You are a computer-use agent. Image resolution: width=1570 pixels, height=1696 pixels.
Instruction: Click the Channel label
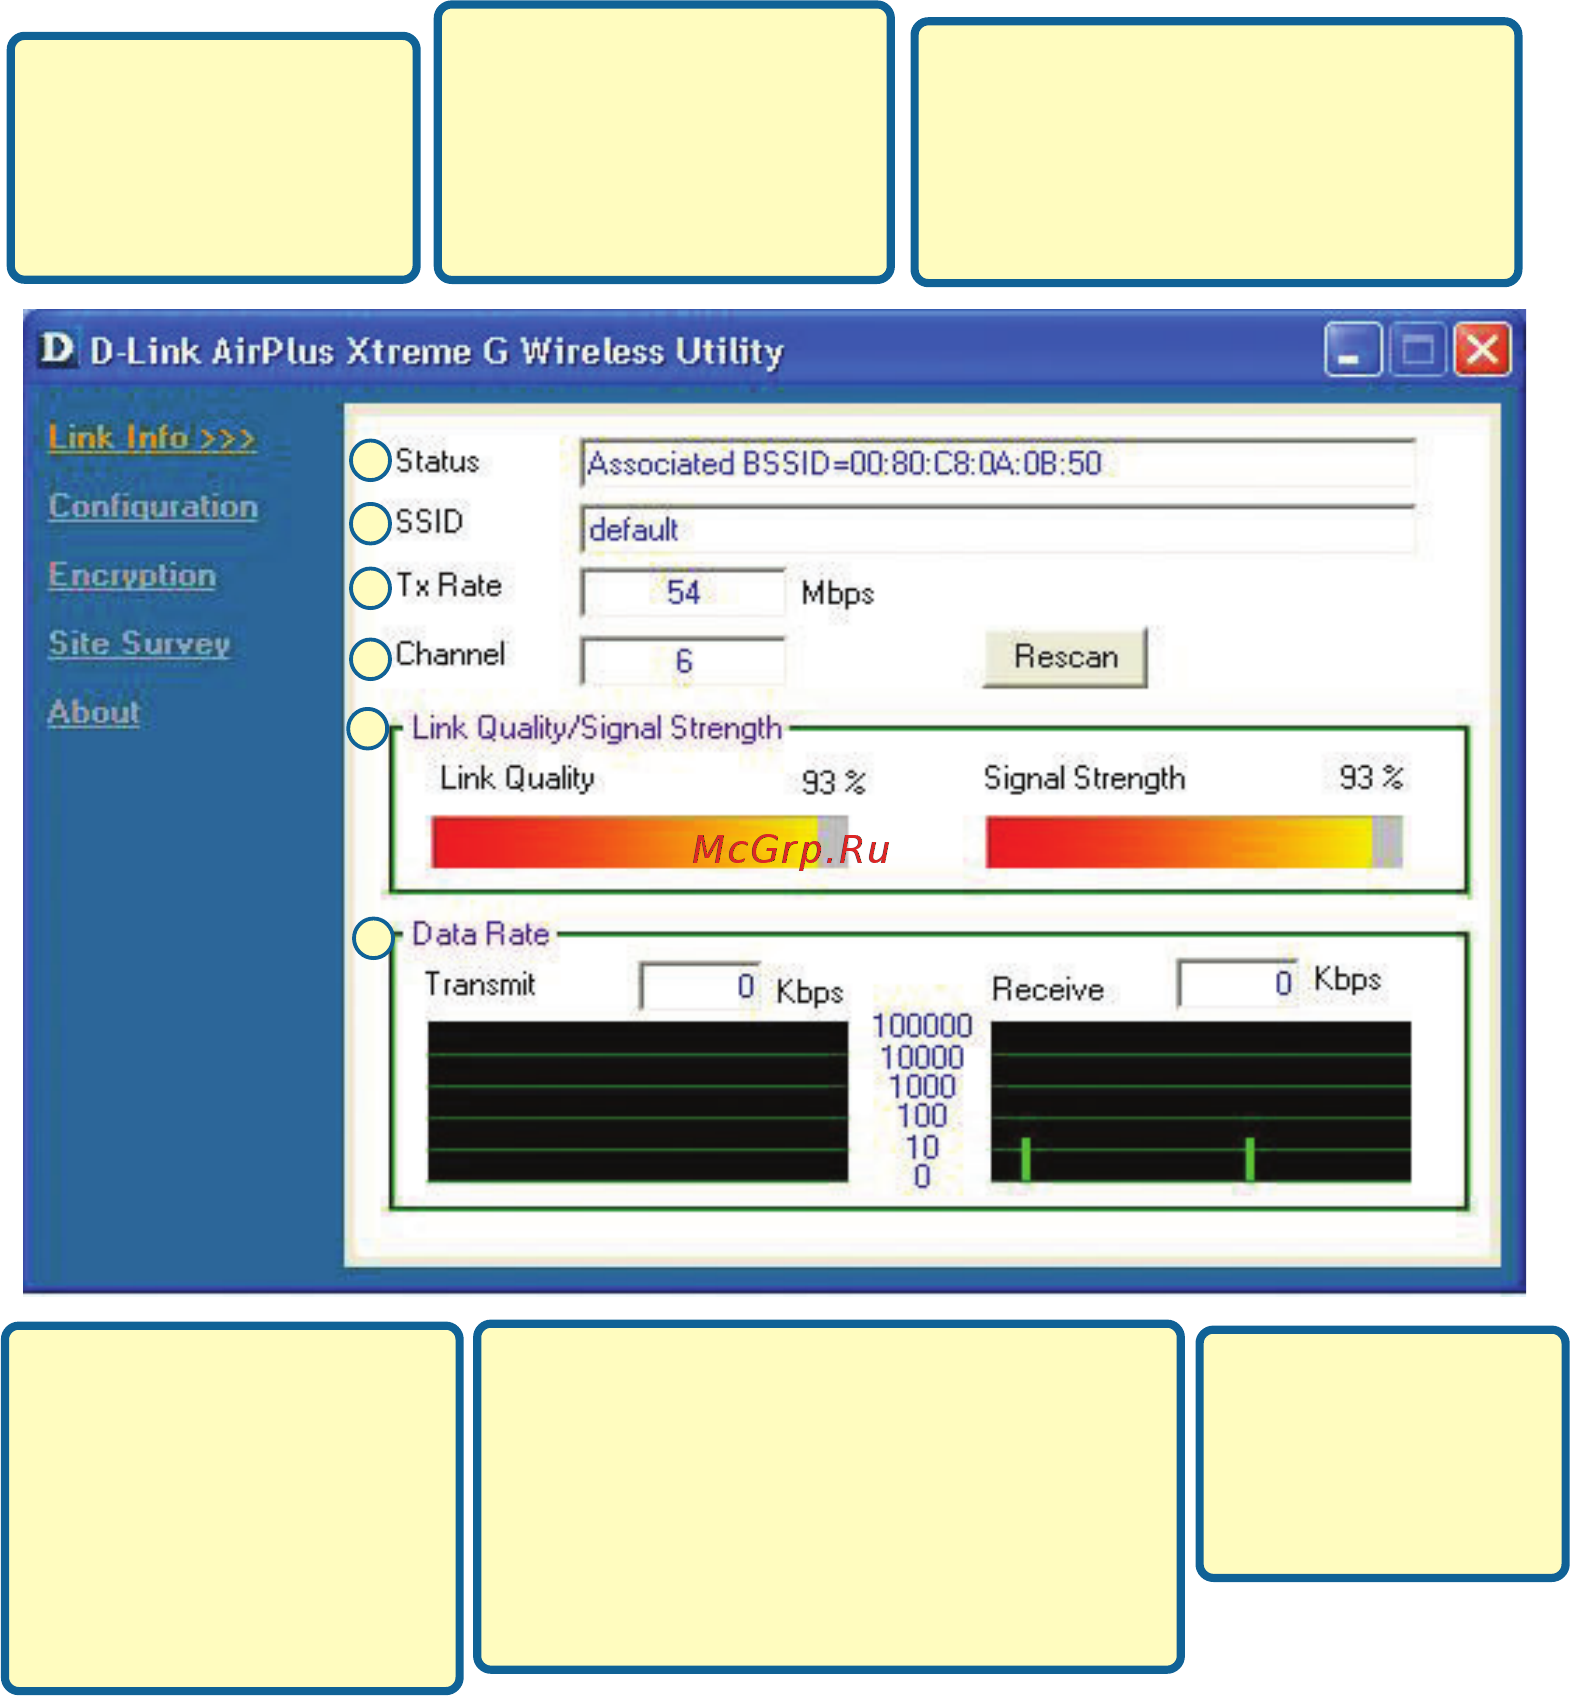450,654
